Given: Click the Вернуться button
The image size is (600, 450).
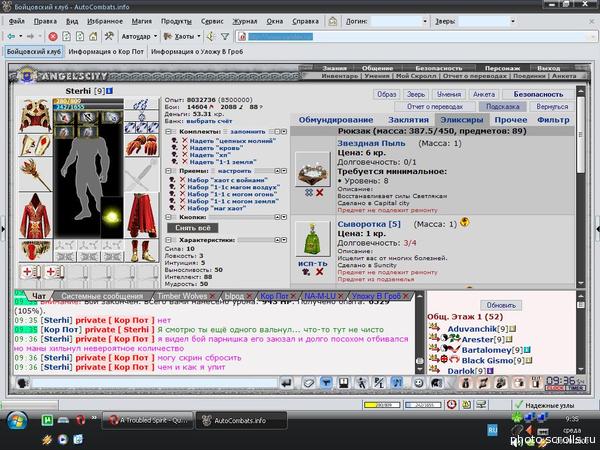Looking at the screenshot, I should (552, 106).
